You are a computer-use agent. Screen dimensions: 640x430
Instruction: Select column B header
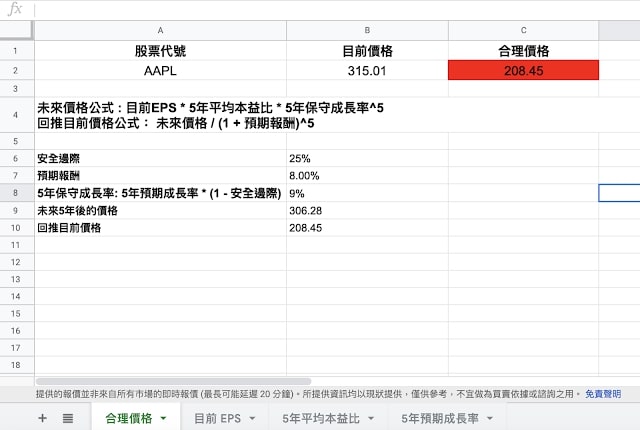(x=367, y=30)
